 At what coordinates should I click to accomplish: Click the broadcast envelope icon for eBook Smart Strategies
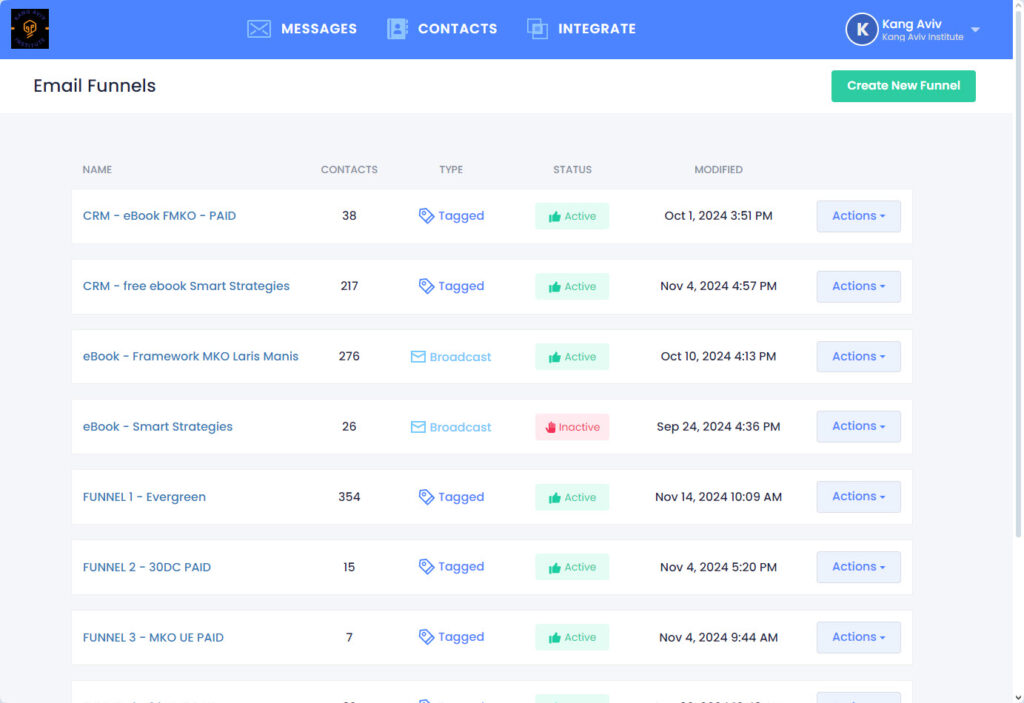418,427
